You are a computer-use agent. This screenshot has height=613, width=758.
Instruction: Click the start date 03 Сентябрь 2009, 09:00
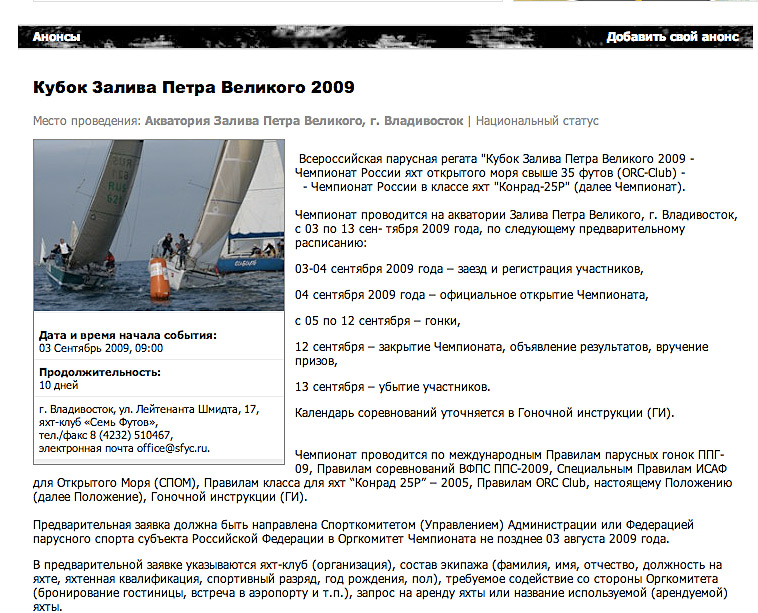tap(101, 348)
